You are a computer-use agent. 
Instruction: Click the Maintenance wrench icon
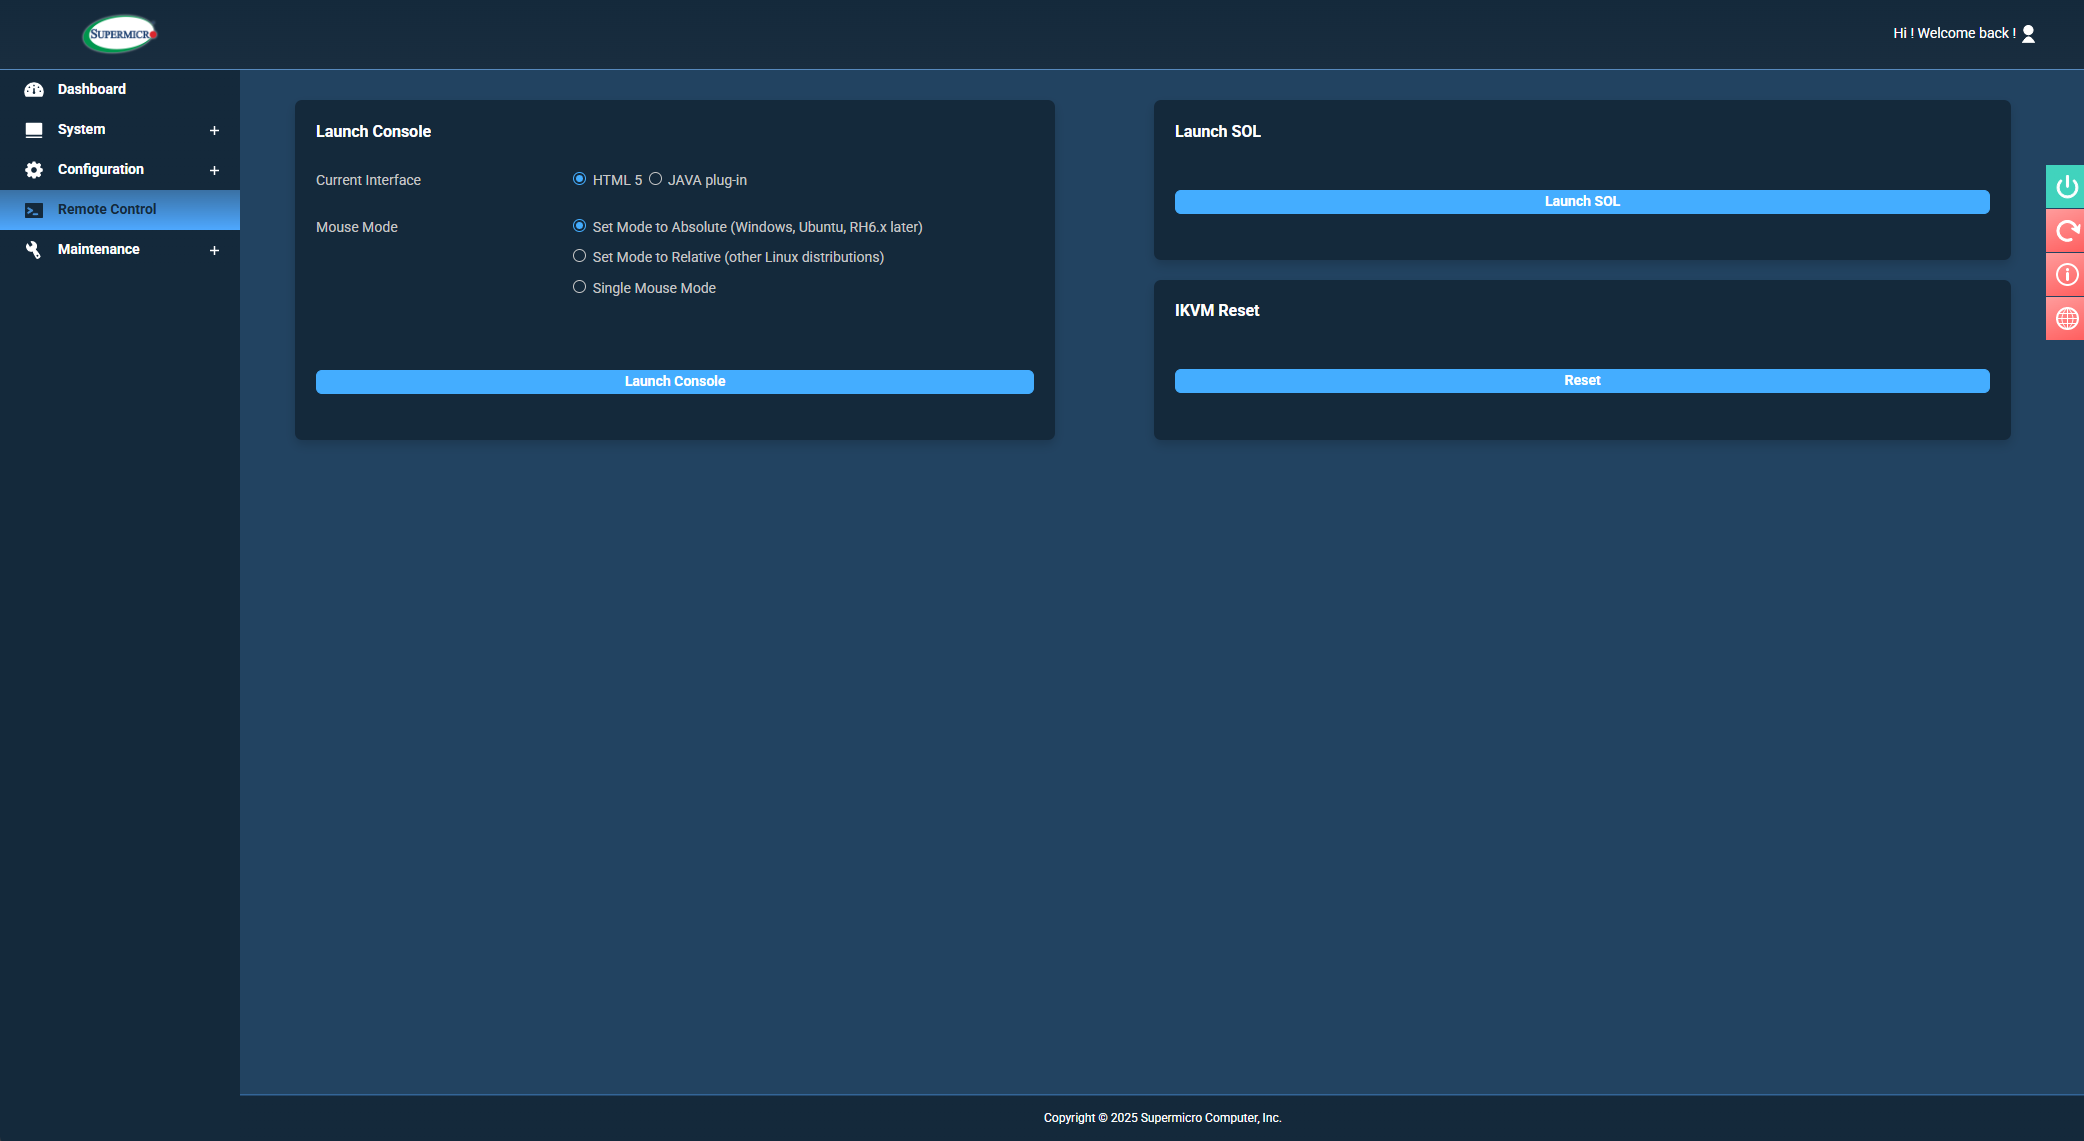34,250
